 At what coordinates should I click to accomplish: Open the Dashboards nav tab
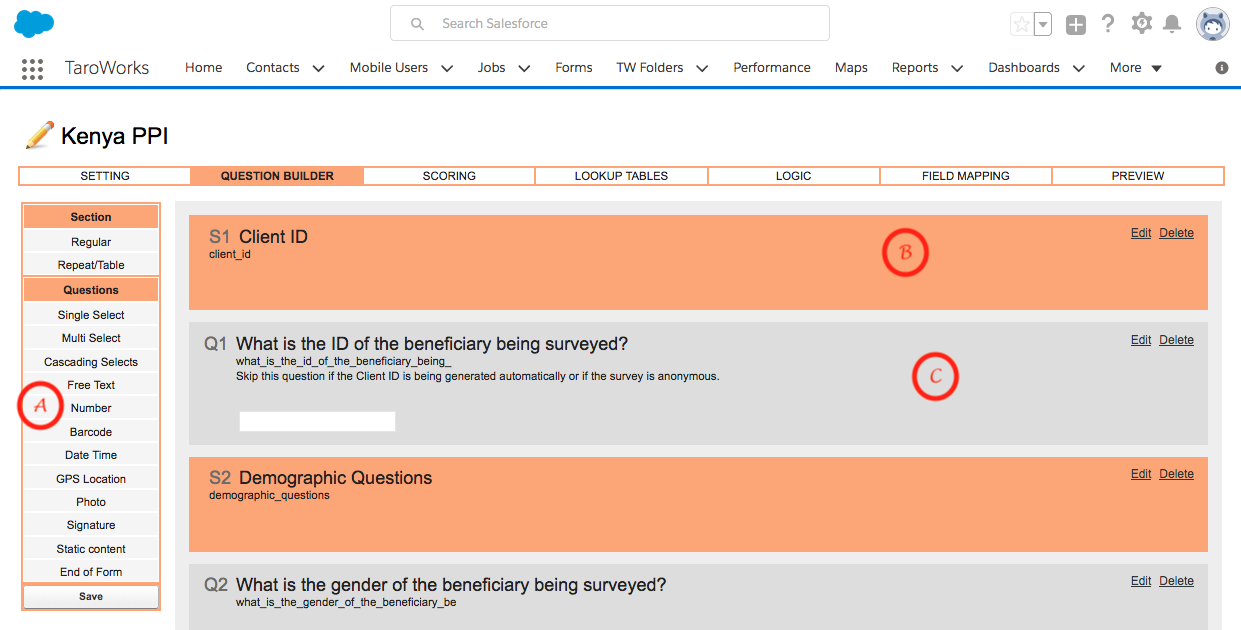[1024, 68]
